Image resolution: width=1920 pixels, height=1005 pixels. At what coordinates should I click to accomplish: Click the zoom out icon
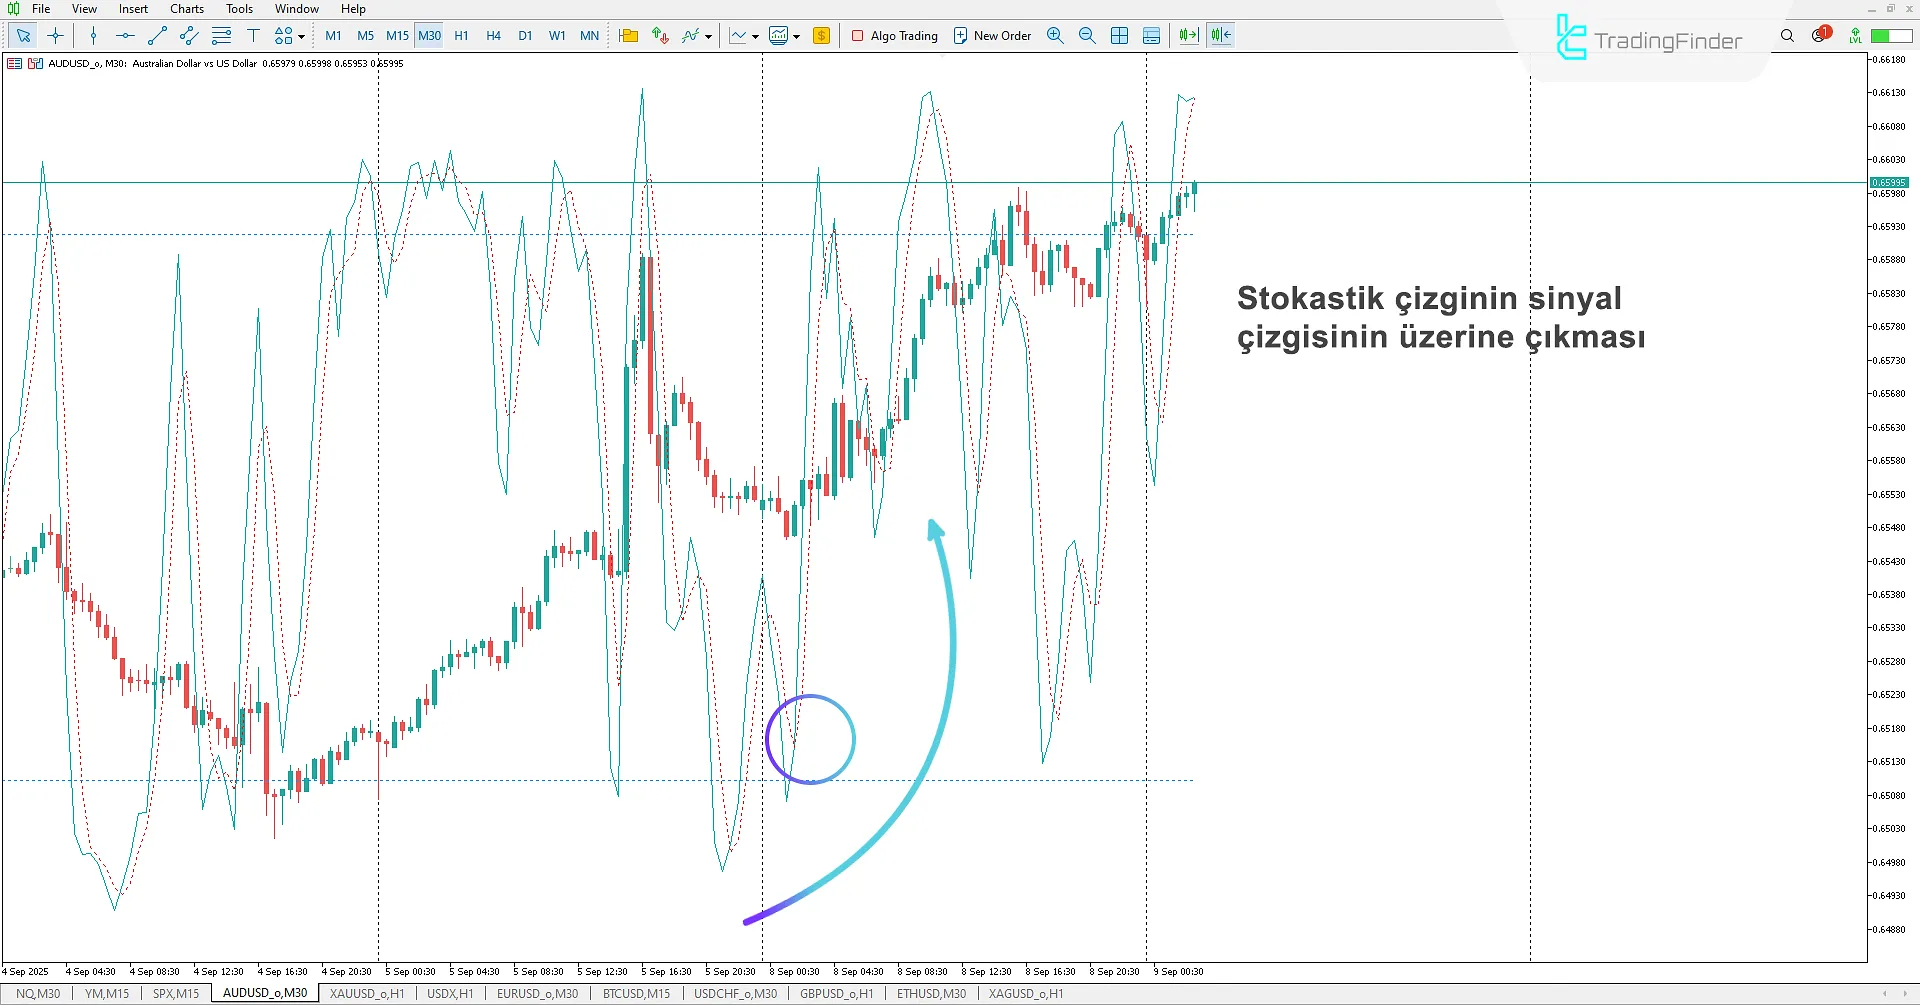click(1087, 35)
